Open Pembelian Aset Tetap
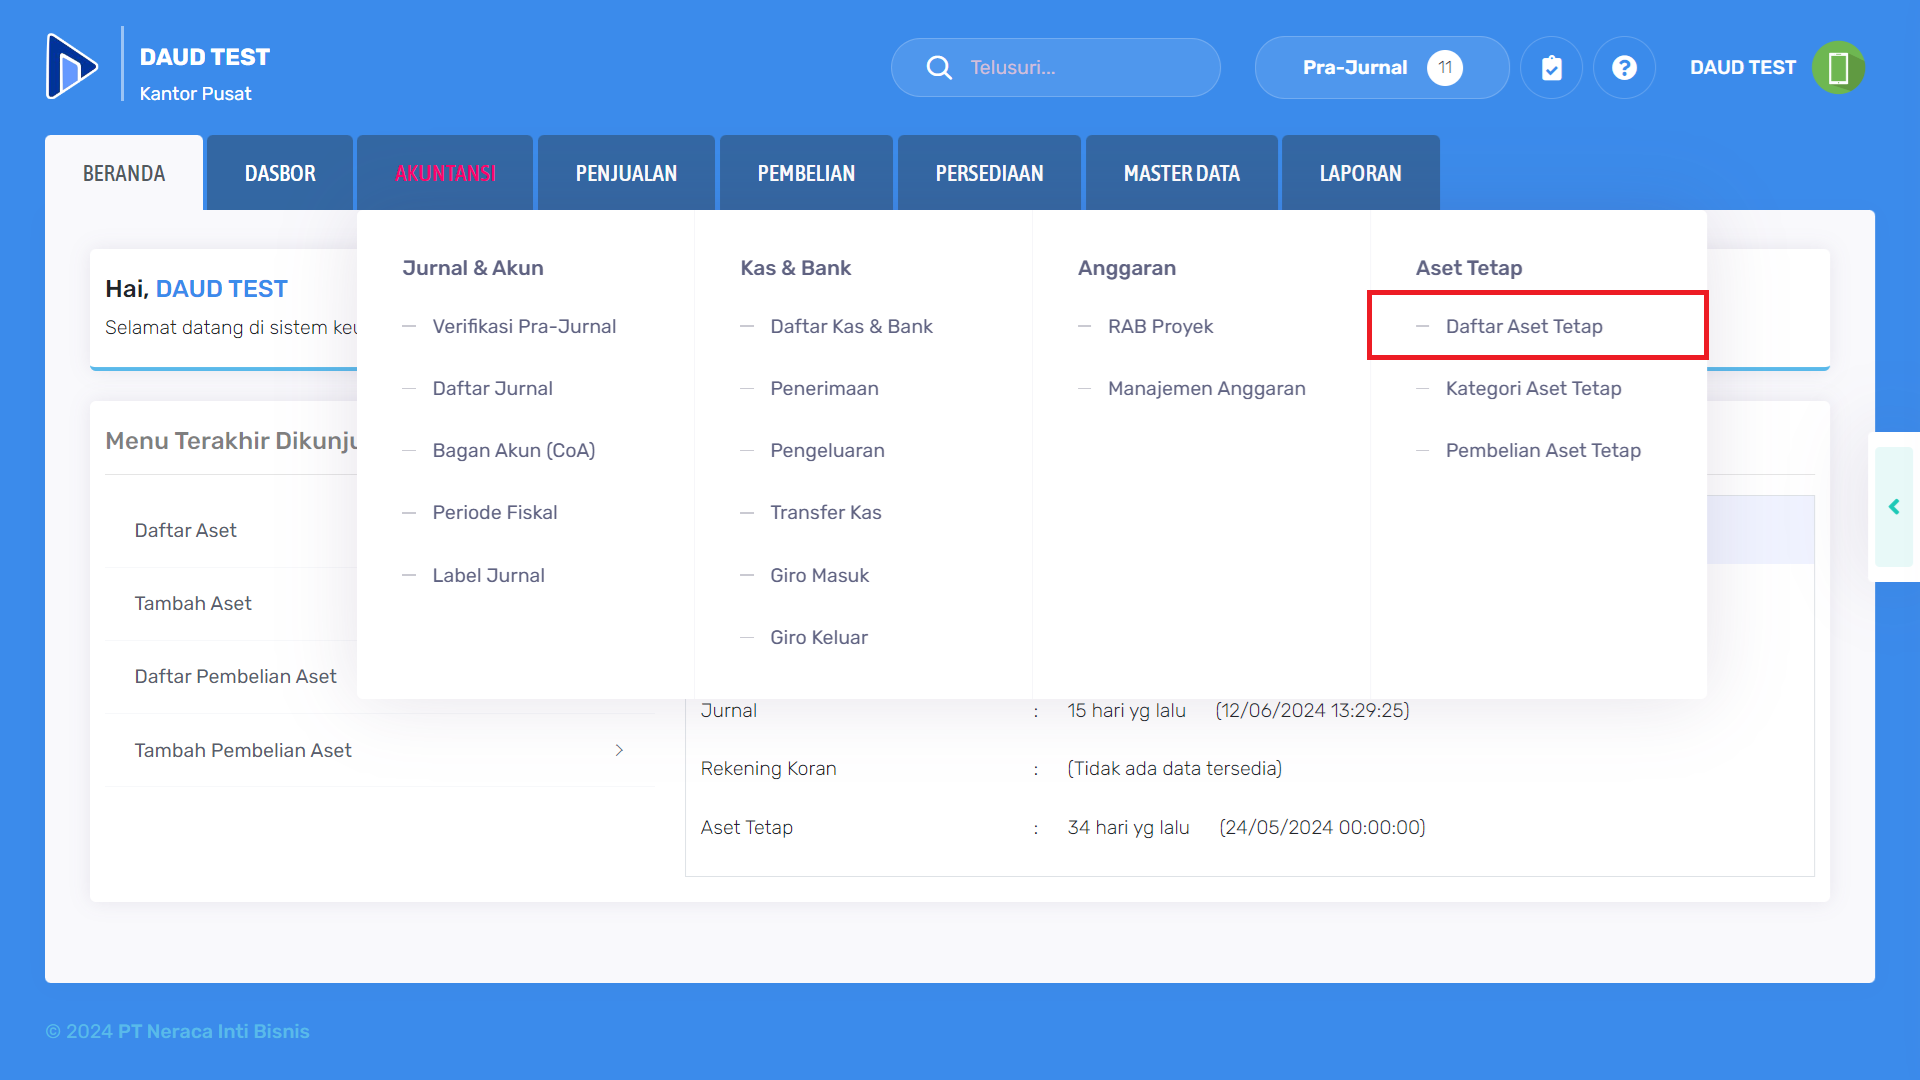Viewport: 1920px width, 1080px height. pos(1543,450)
